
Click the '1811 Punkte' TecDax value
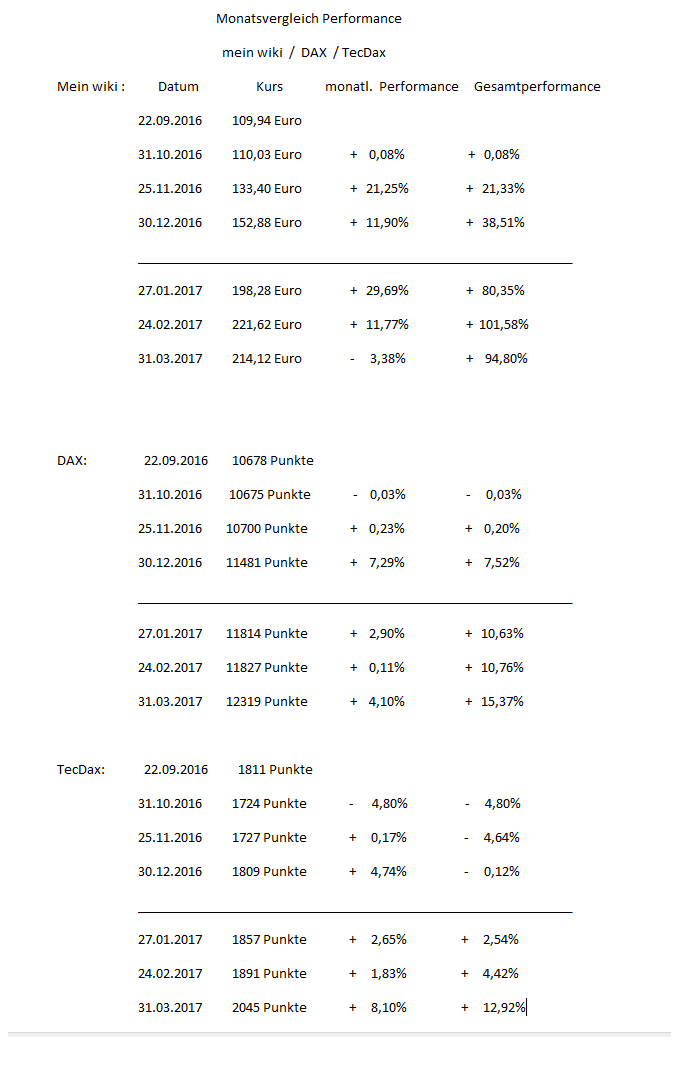(275, 770)
